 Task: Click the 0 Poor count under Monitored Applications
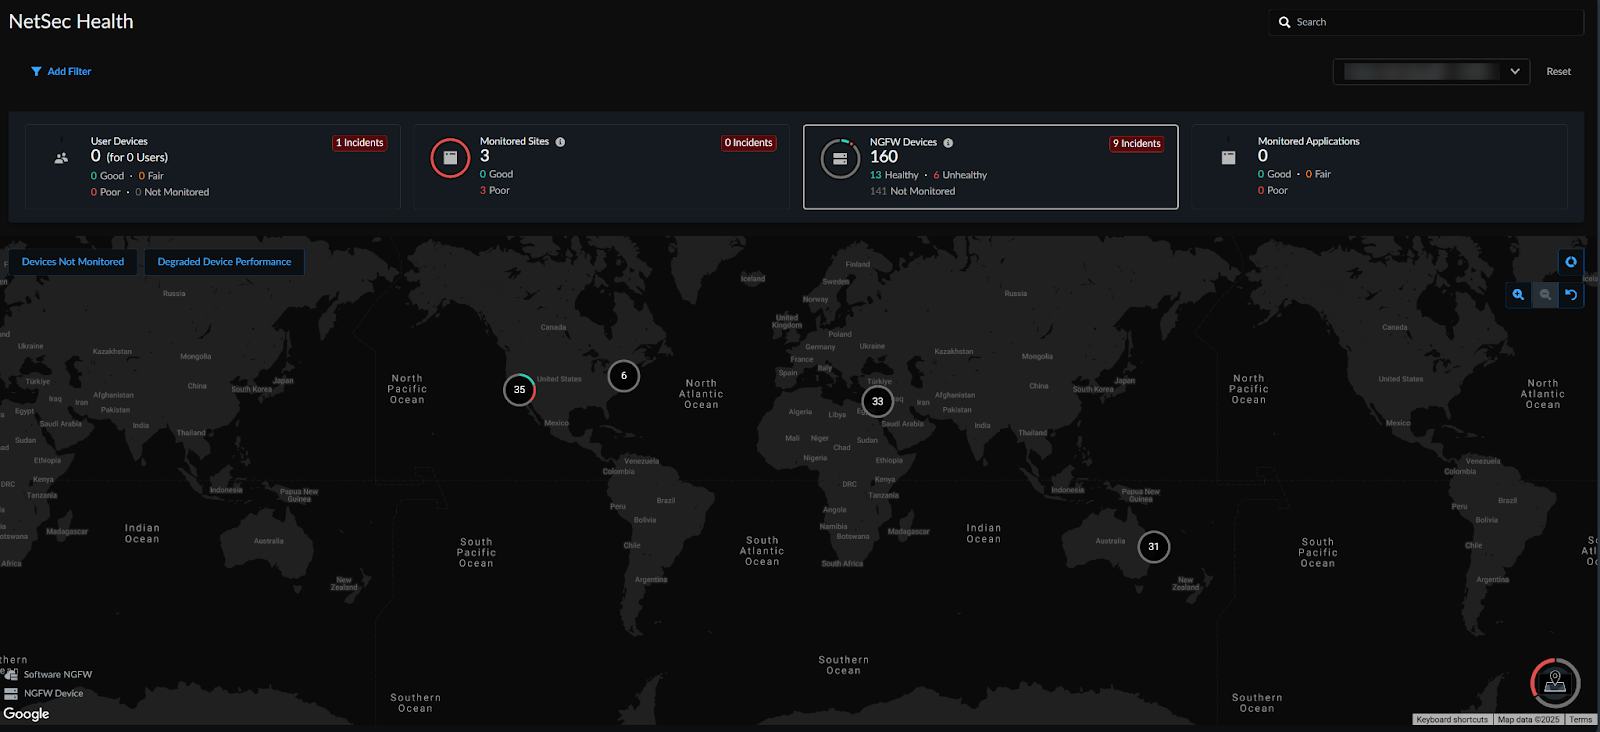[1273, 190]
